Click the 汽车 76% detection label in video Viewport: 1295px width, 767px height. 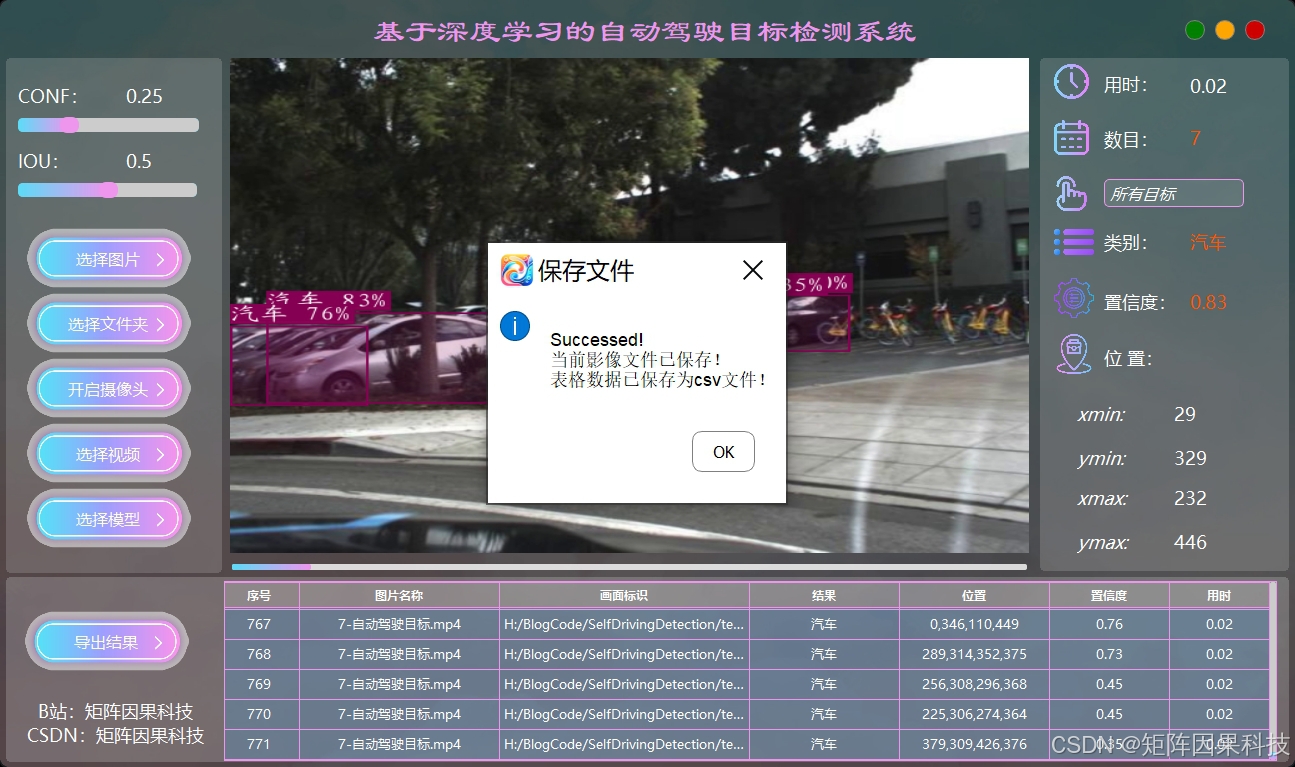click(x=292, y=314)
